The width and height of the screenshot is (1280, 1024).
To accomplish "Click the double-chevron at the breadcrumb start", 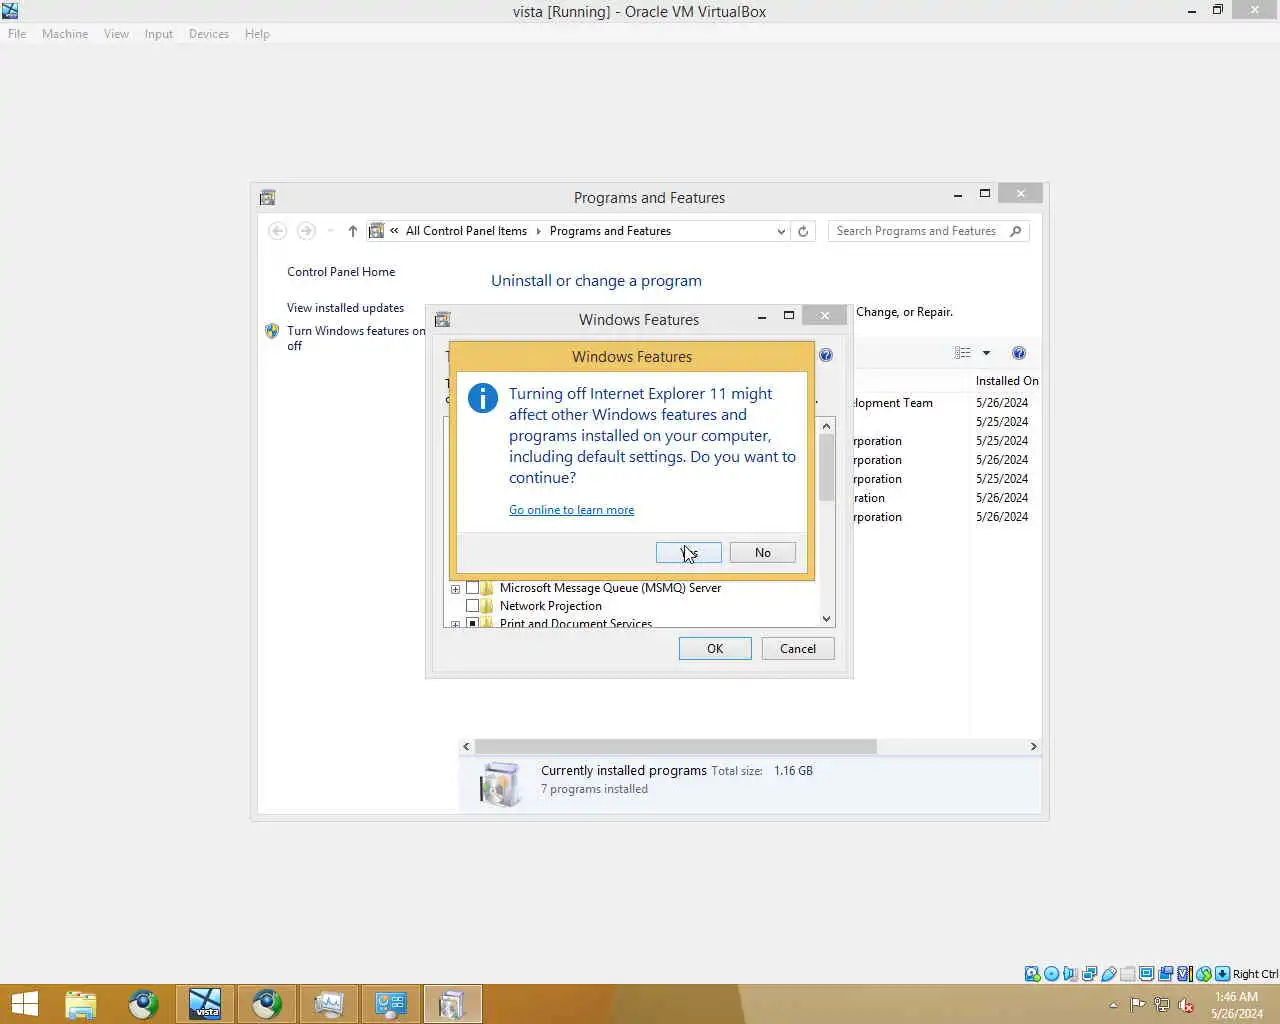I will (x=395, y=231).
